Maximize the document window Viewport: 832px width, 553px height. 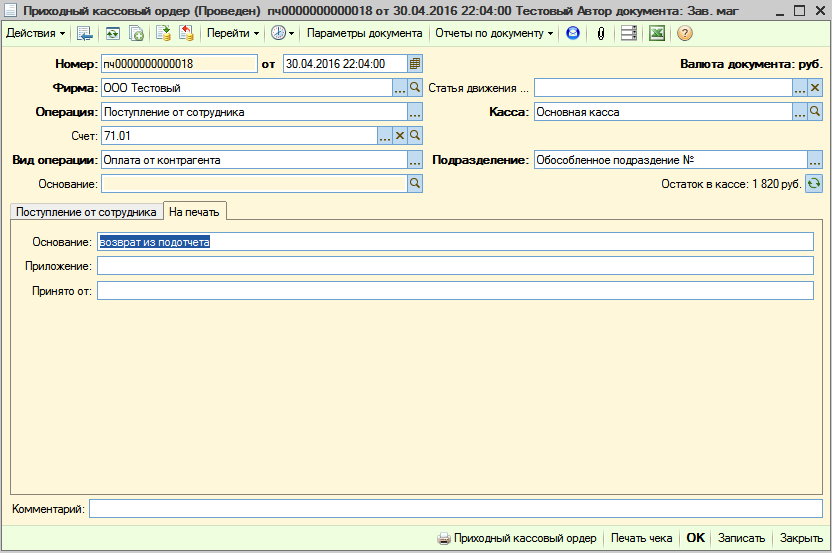tap(800, 11)
